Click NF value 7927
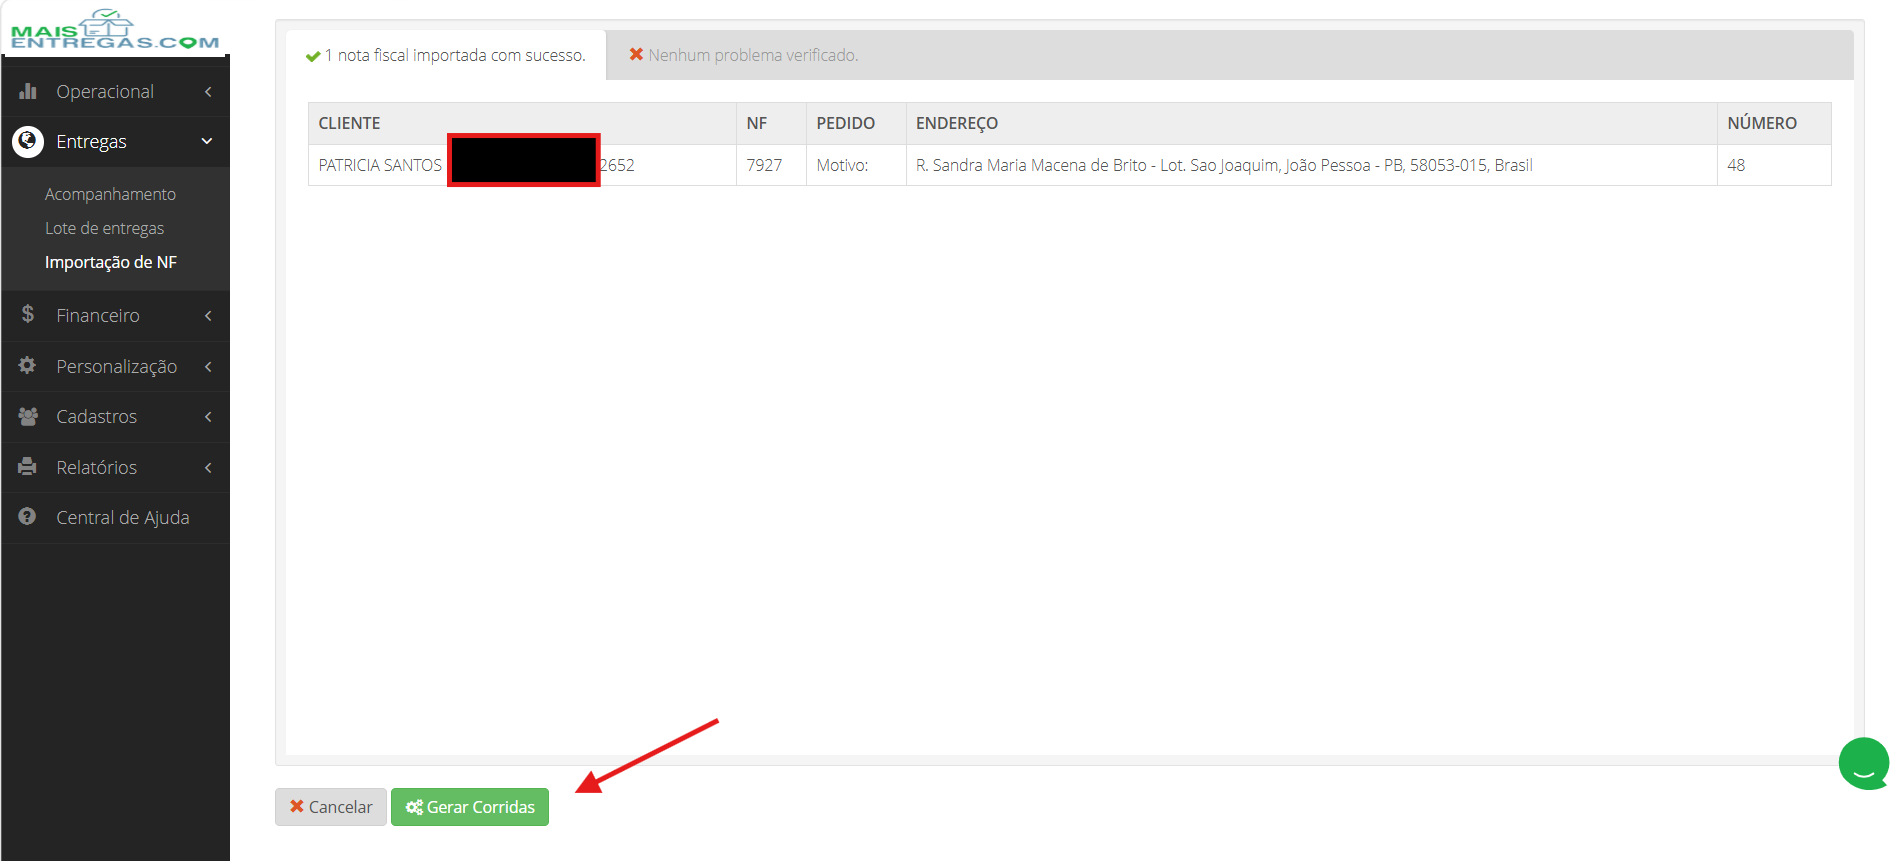The image size is (1896, 861). click(x=764, y=165)
